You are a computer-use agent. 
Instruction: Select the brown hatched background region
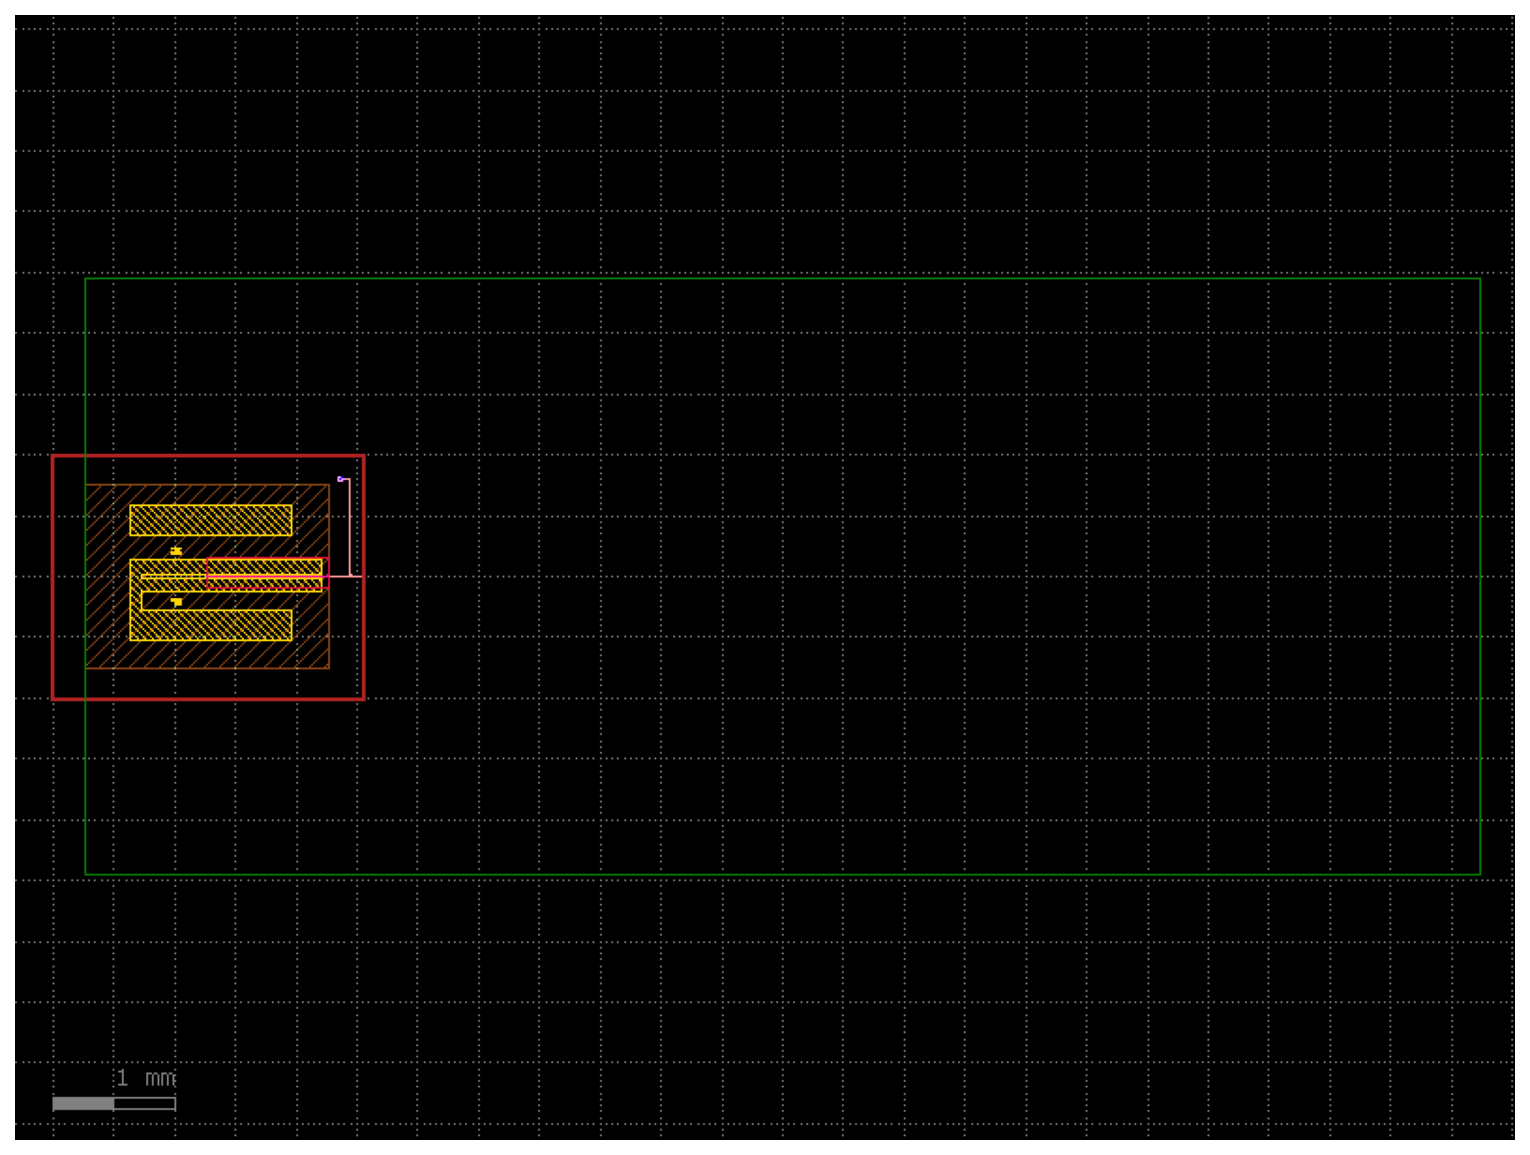207,576
